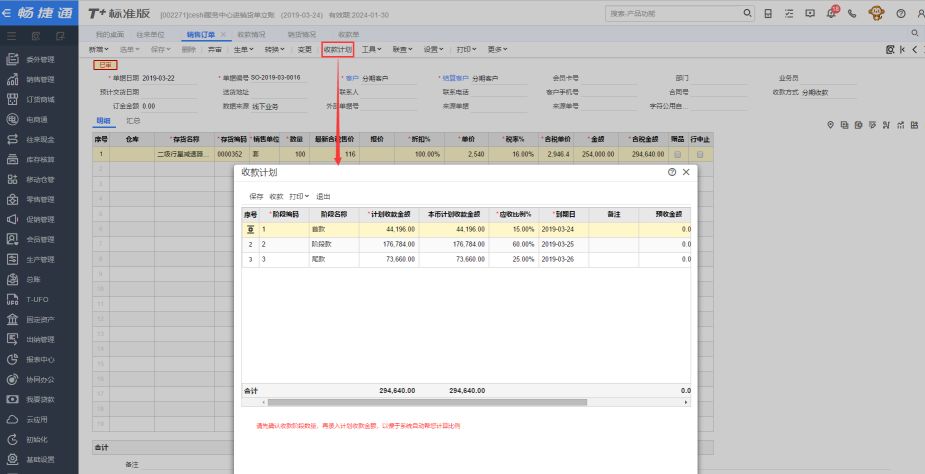
Task: Switch to the 汇总 tab
Action: pyautogui.click(x=133, y=121)
